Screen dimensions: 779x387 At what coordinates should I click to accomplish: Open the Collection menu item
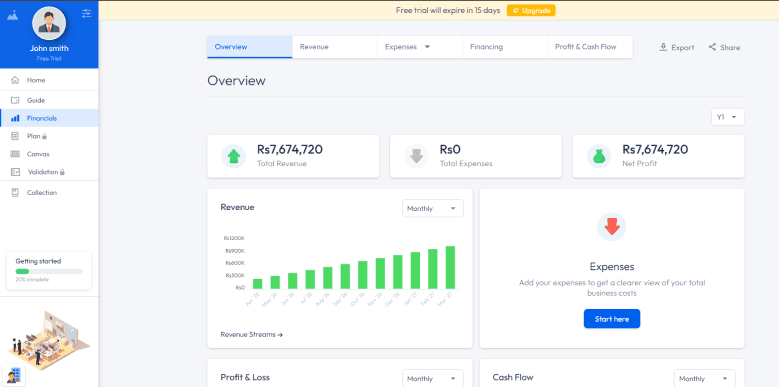point(49,192)
